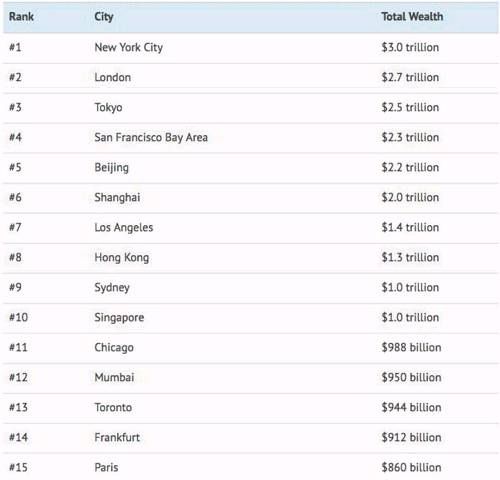Click the Total Wealth column header
Viewport: 500px width, 480px height.
click(412, 17)
